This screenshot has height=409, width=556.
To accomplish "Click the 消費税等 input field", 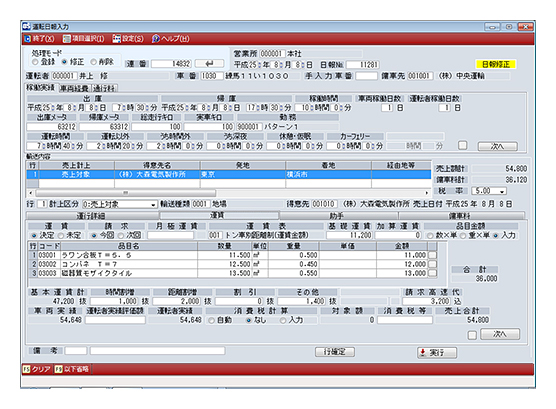I will click(x=405, y=320).
